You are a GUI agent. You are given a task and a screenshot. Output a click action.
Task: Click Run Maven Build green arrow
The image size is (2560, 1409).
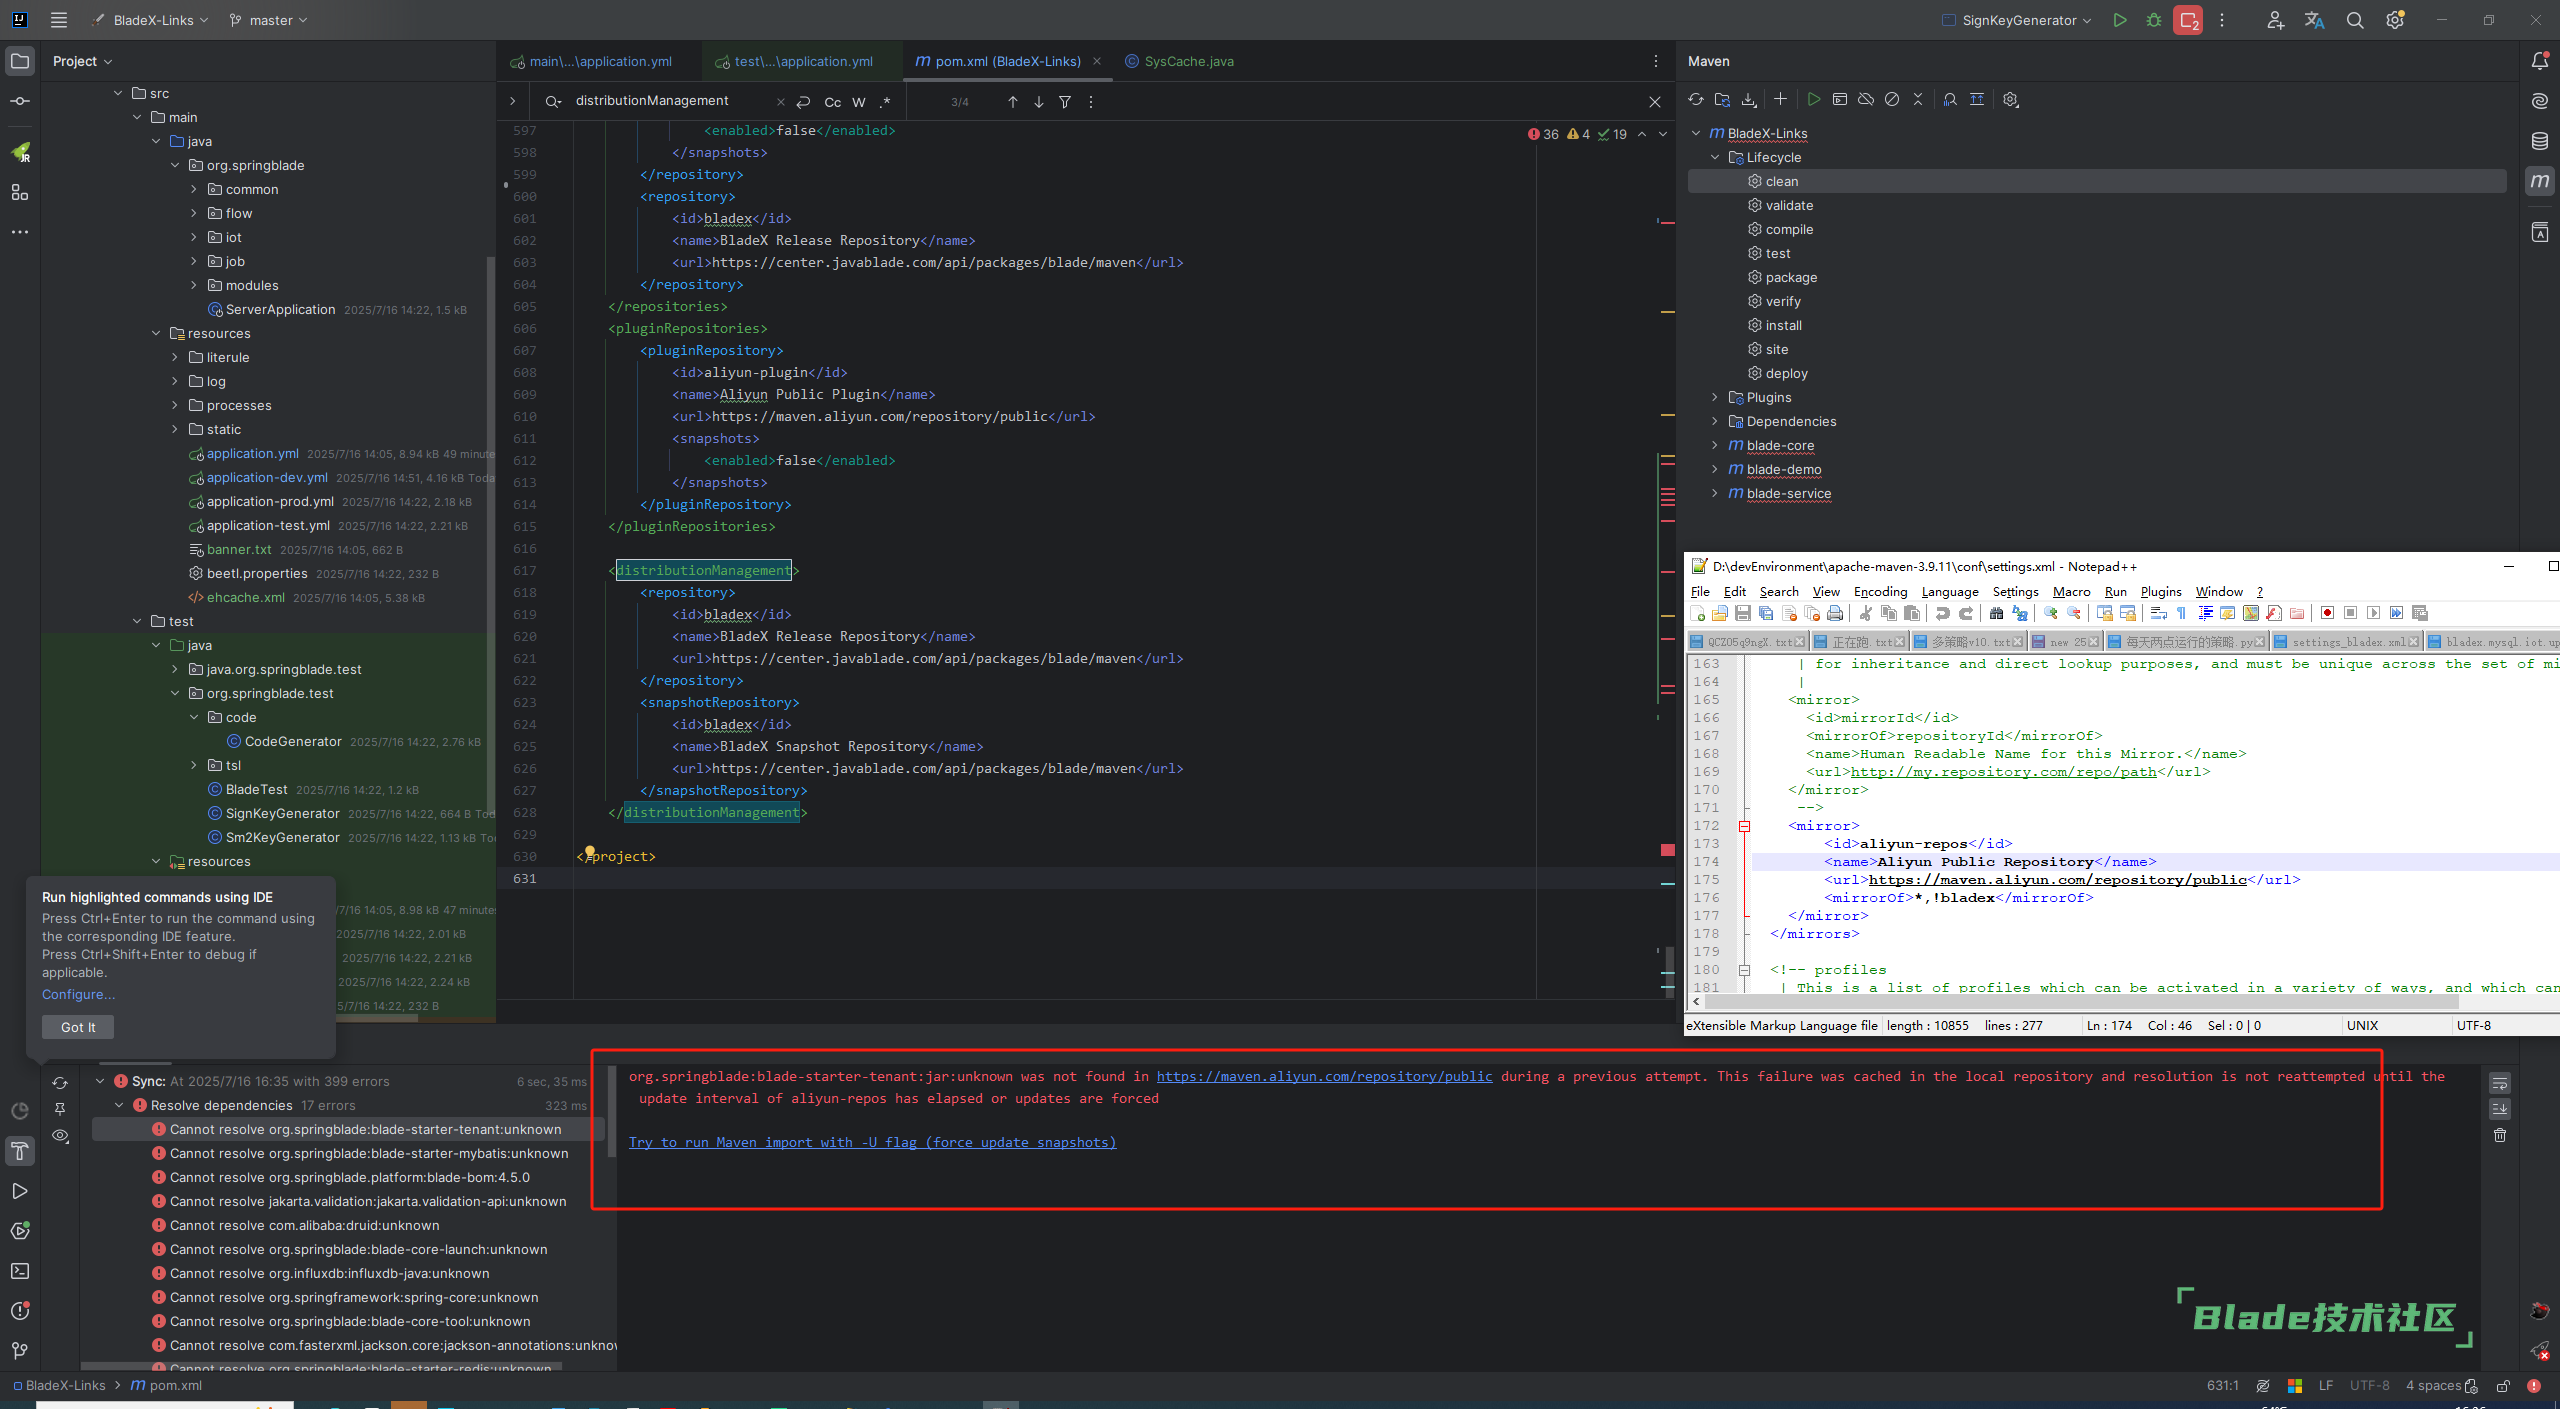[1813, 100]
